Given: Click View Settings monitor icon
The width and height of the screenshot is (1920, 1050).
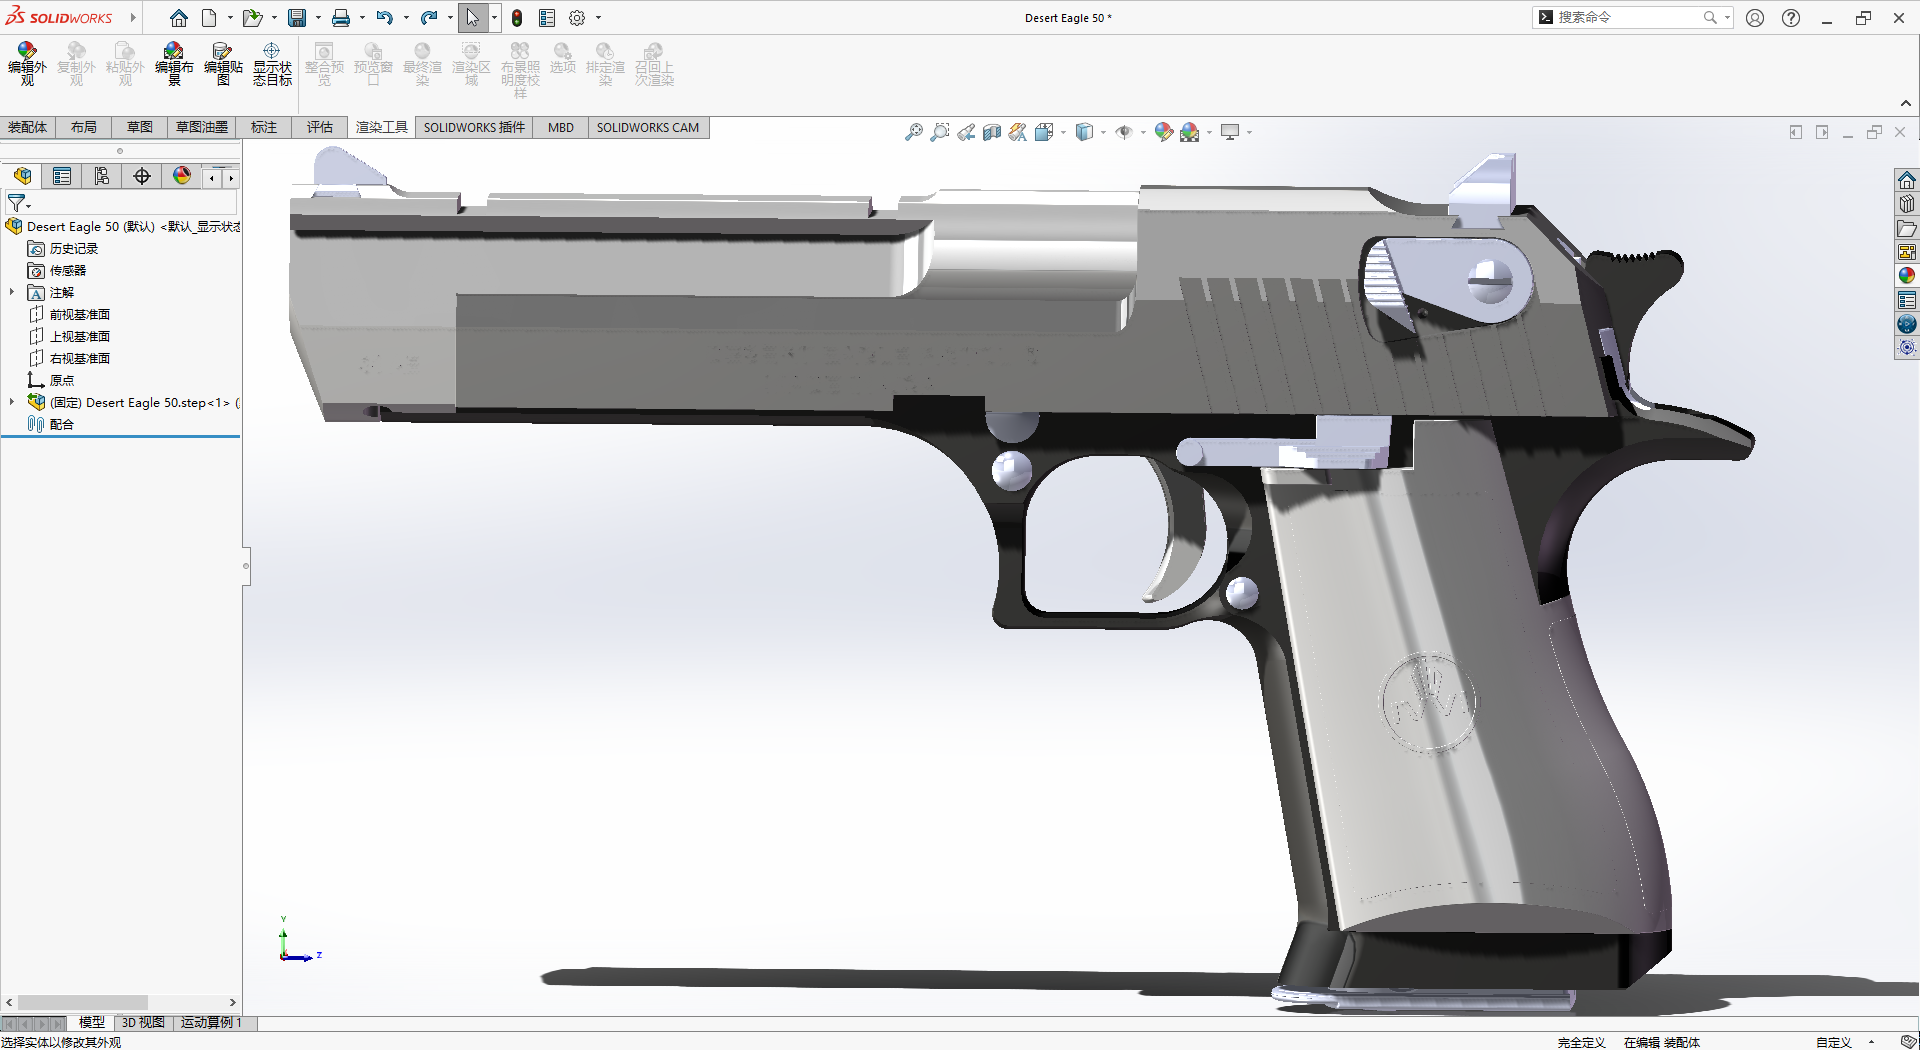Looking at the screenshot, I should [x=1230, y=132].
